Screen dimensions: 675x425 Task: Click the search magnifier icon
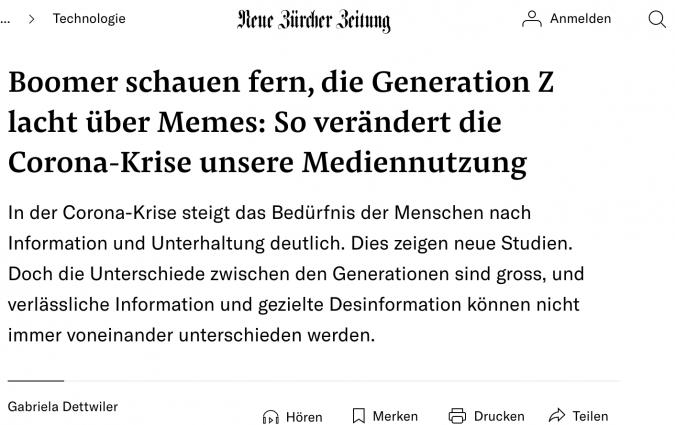[x=657, y=19]
